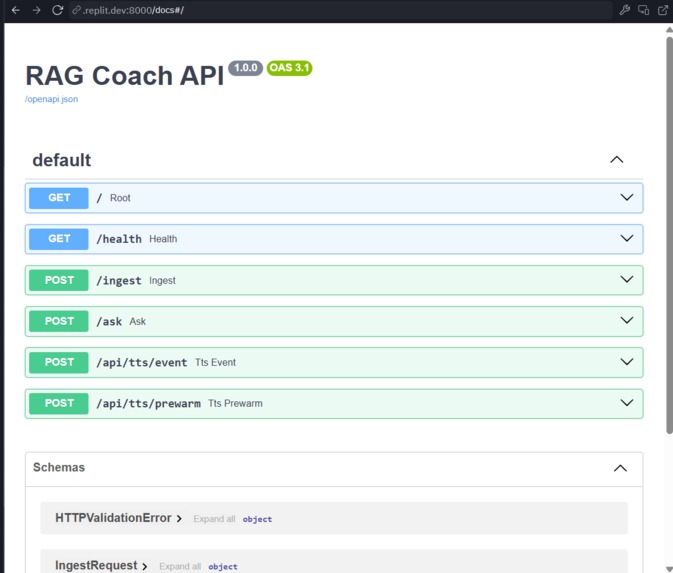Viewport: 673px width, 573px height.
Task: Open the POST /ask endpoint row
Action: tap(334, 321)
